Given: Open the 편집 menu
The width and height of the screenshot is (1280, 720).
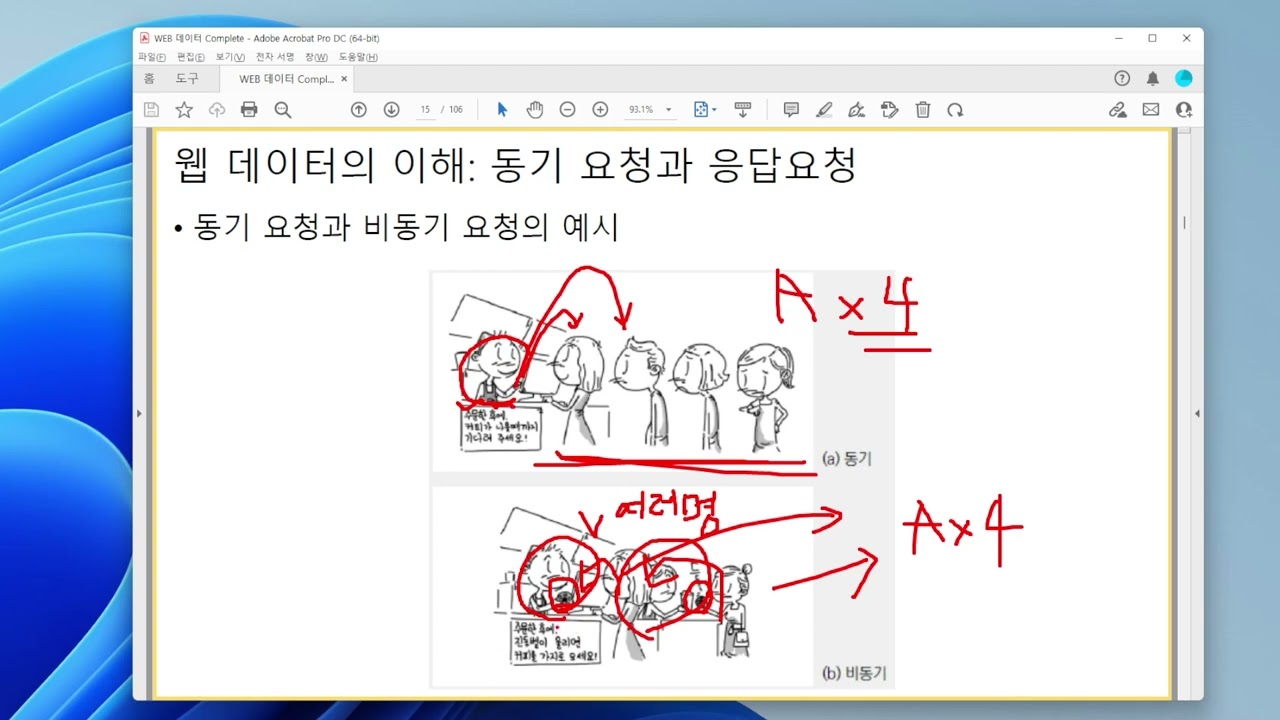Looking at the screenshot, I should pos(191,57).
